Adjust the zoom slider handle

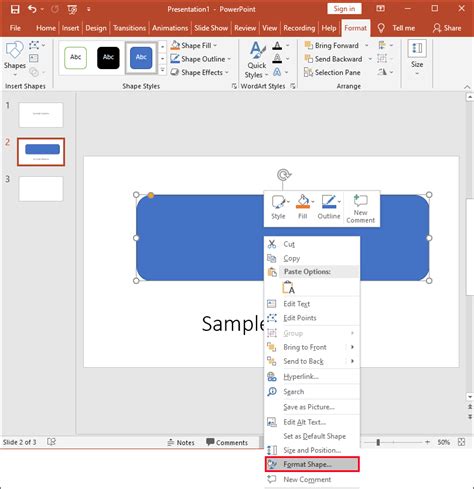pyautogui.click(x=378, y=442)
